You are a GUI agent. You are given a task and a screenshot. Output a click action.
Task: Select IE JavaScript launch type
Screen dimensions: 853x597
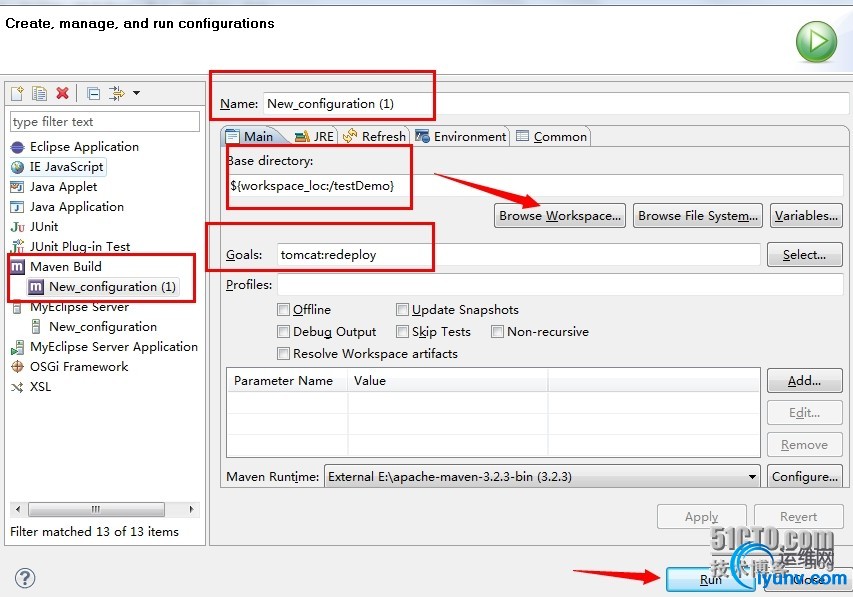[66, 167]
